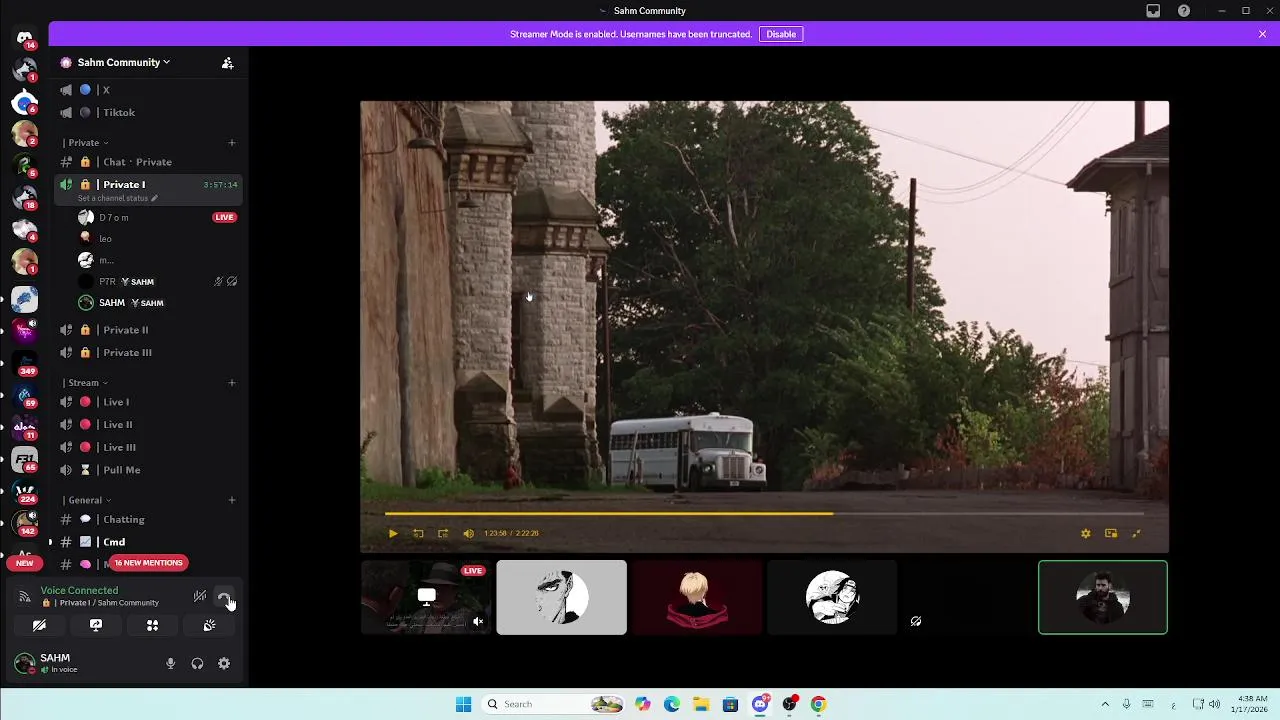Select the LIVE stream thumbnail tile
The height and width of the screenshot is (720, 1280).
pos(426,597)
